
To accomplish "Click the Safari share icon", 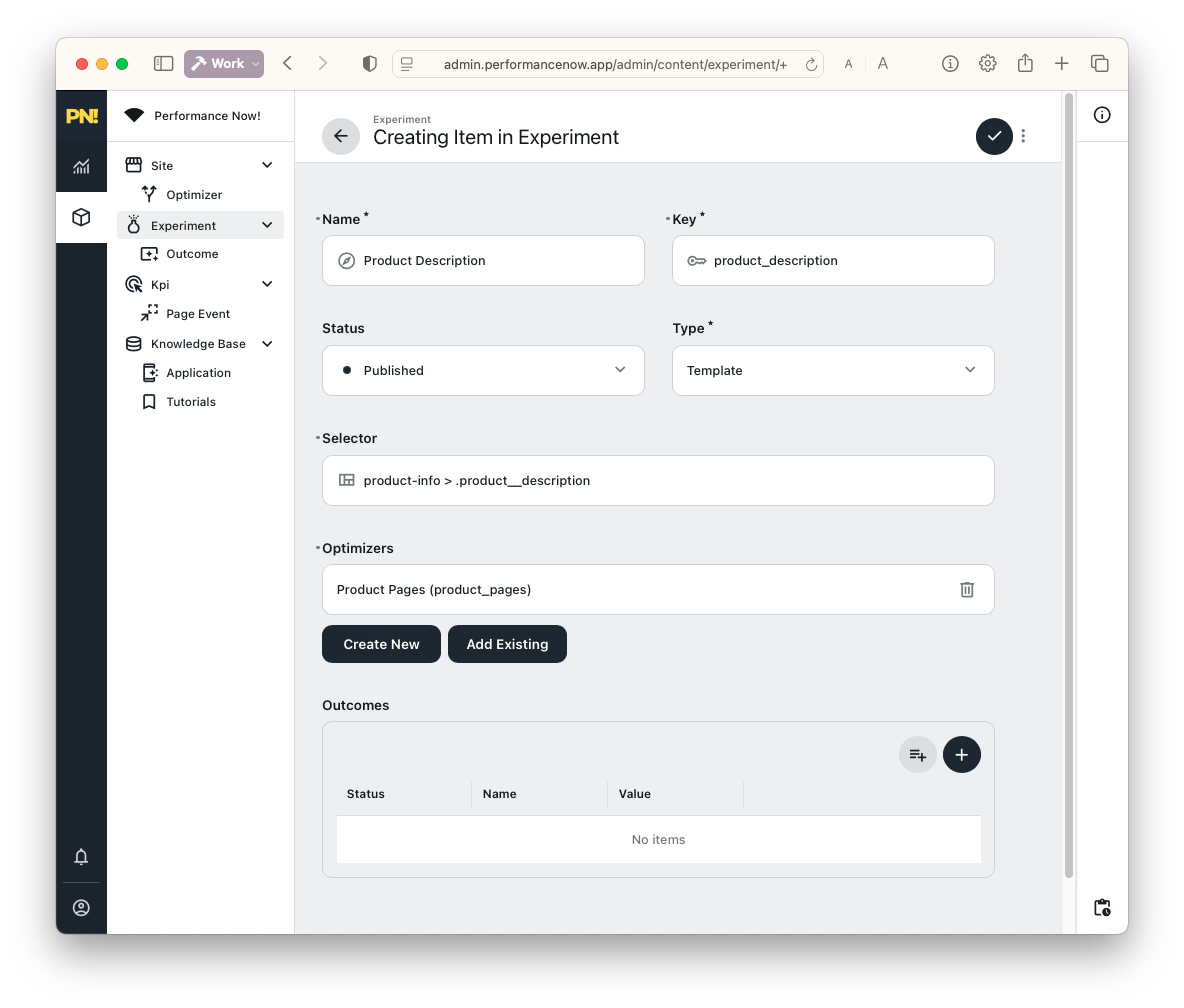I will pyautogui.click(x=1025, y=63).
